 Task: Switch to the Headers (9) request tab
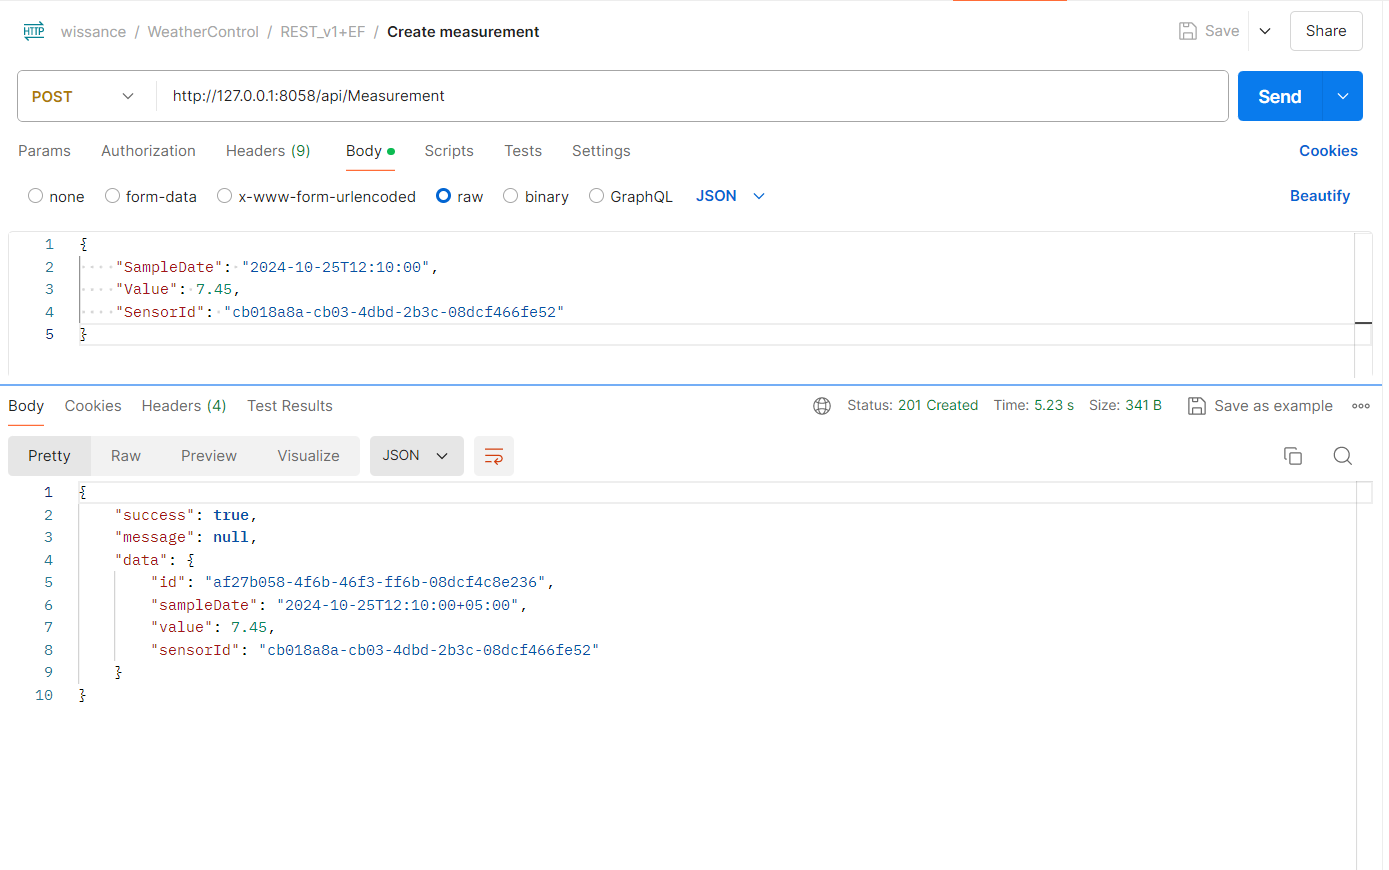[268, 151]
